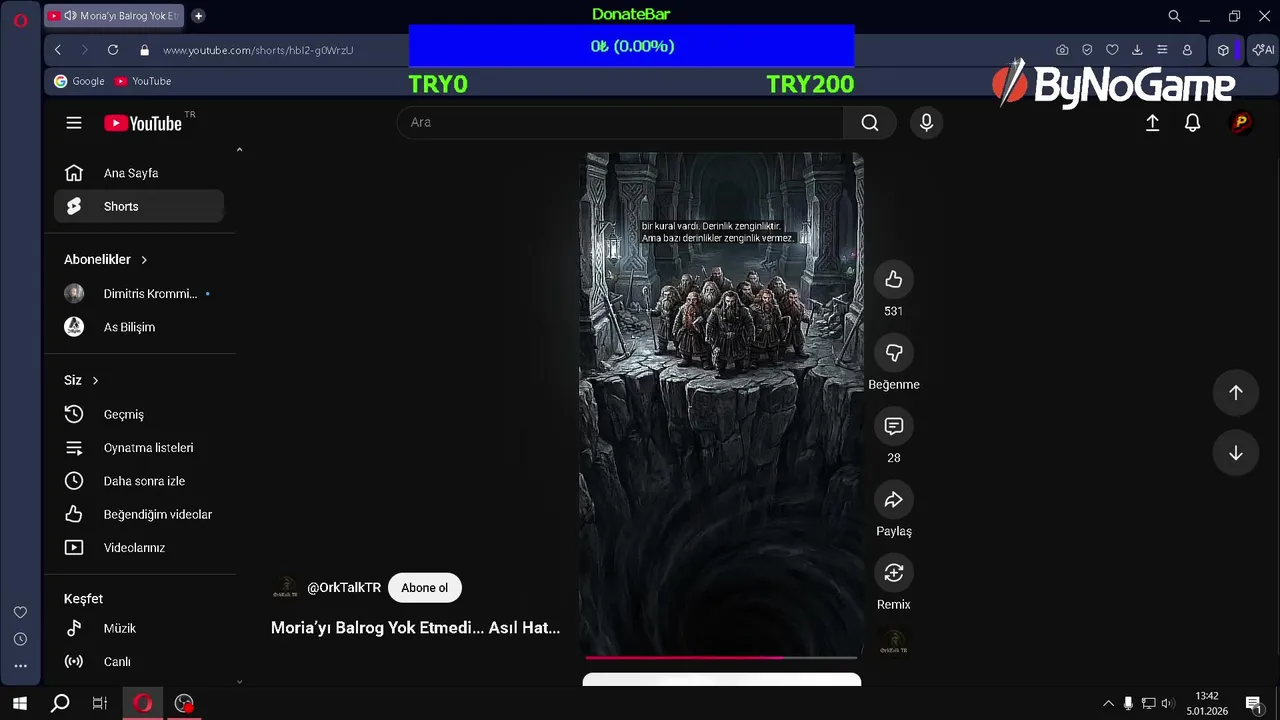Go to the previous short with up arrow

click(1236, 393)
